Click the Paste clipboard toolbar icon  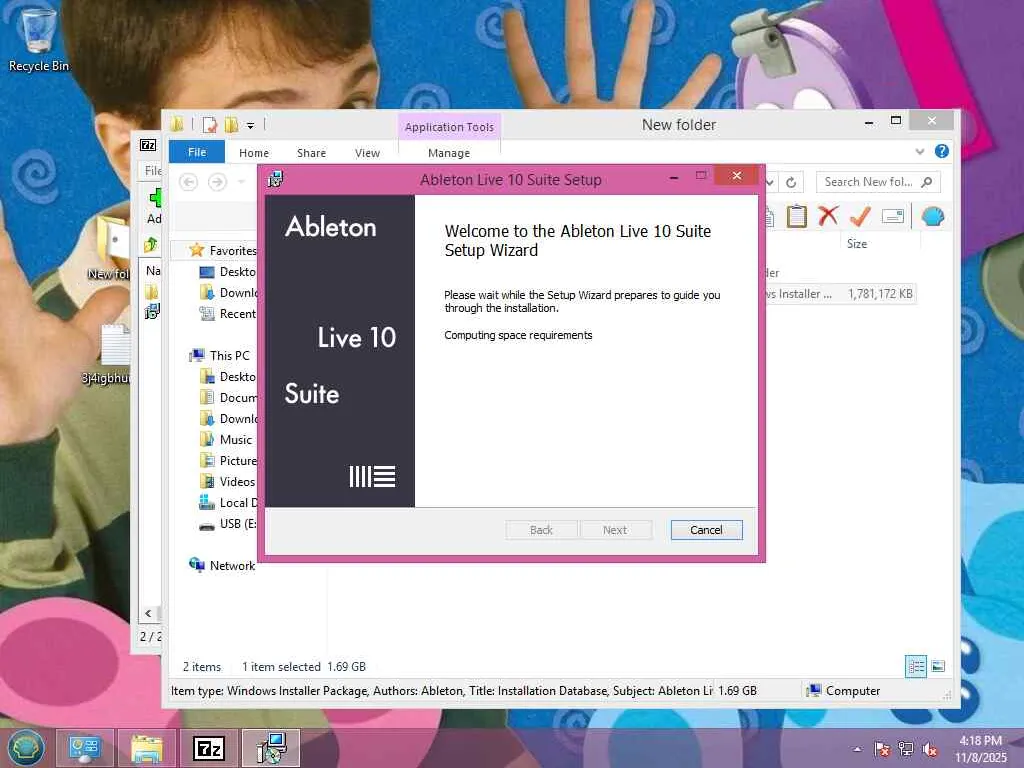pyautogui.click(x=797, y=216)
